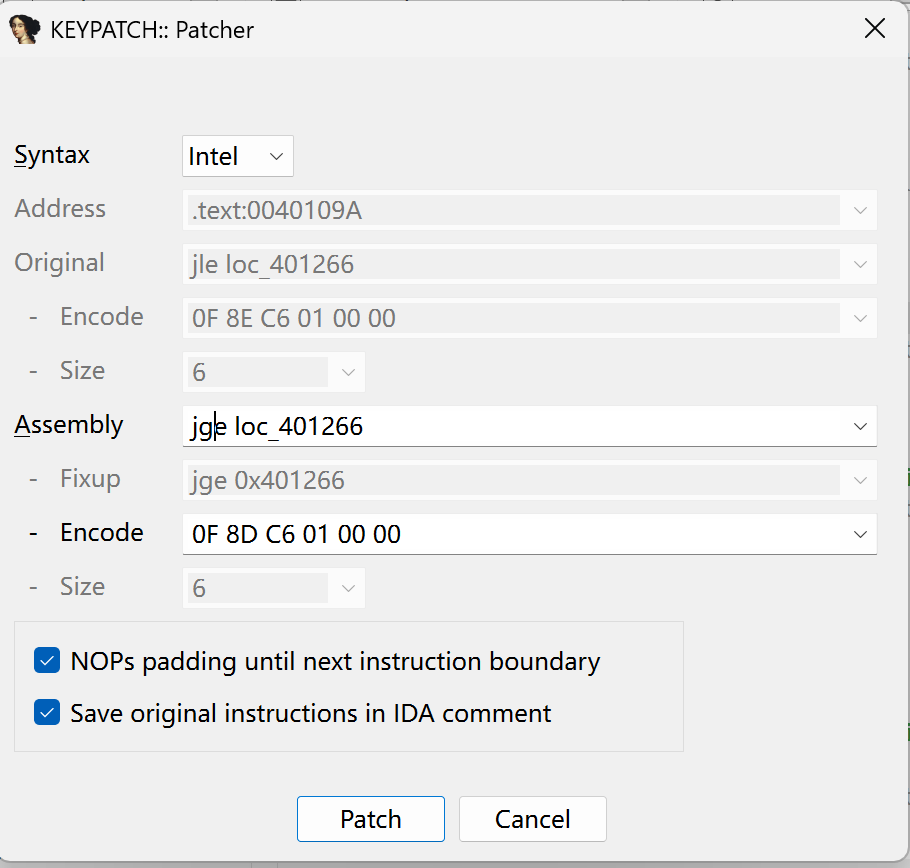Click the Fixup label
This screenshot has width=910, height=868.
pyautogui.click(x=90, y=479)
